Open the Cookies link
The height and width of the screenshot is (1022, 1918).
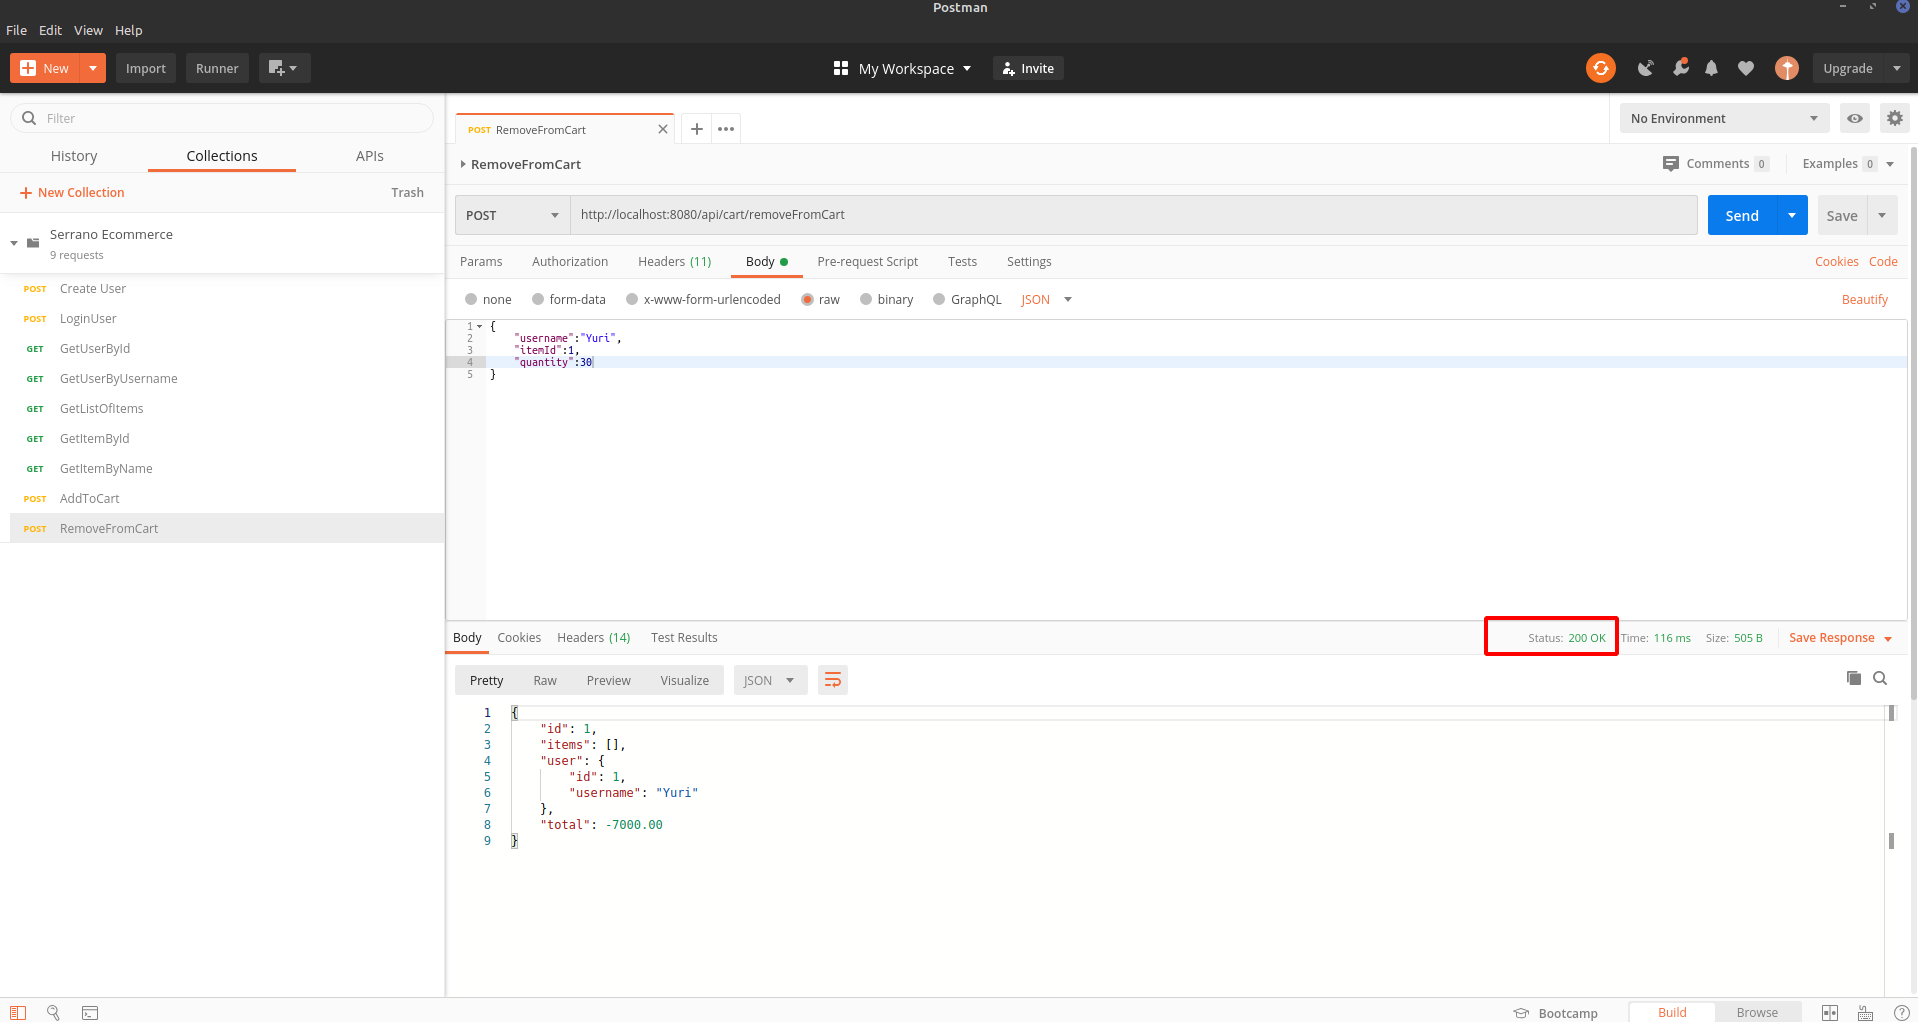coord(1836,261)
